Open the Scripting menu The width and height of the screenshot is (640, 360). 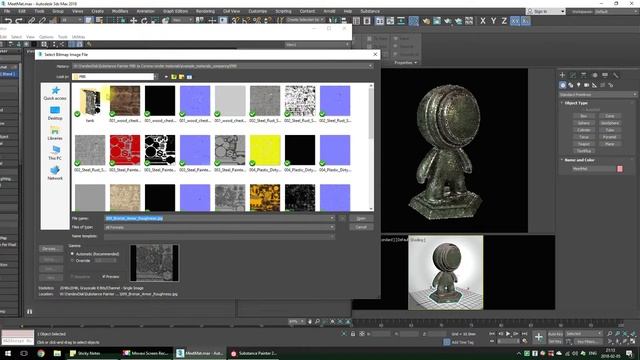click(283, 11)
